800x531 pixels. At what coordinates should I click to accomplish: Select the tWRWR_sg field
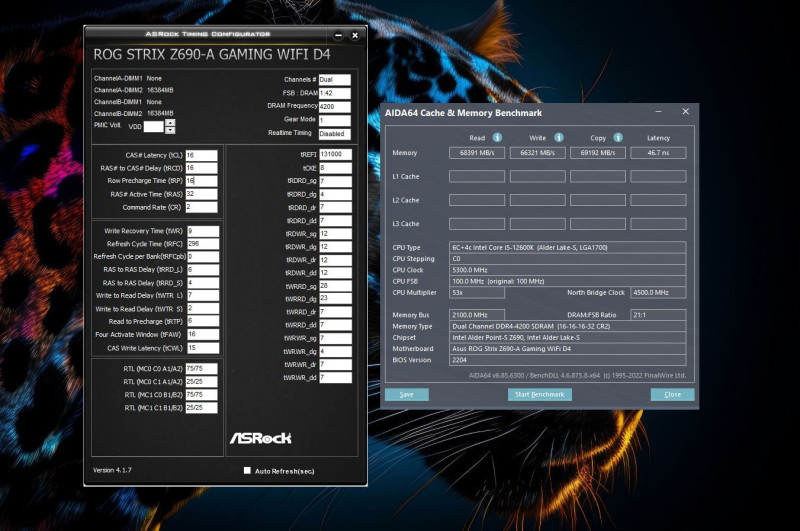(335, 338)
